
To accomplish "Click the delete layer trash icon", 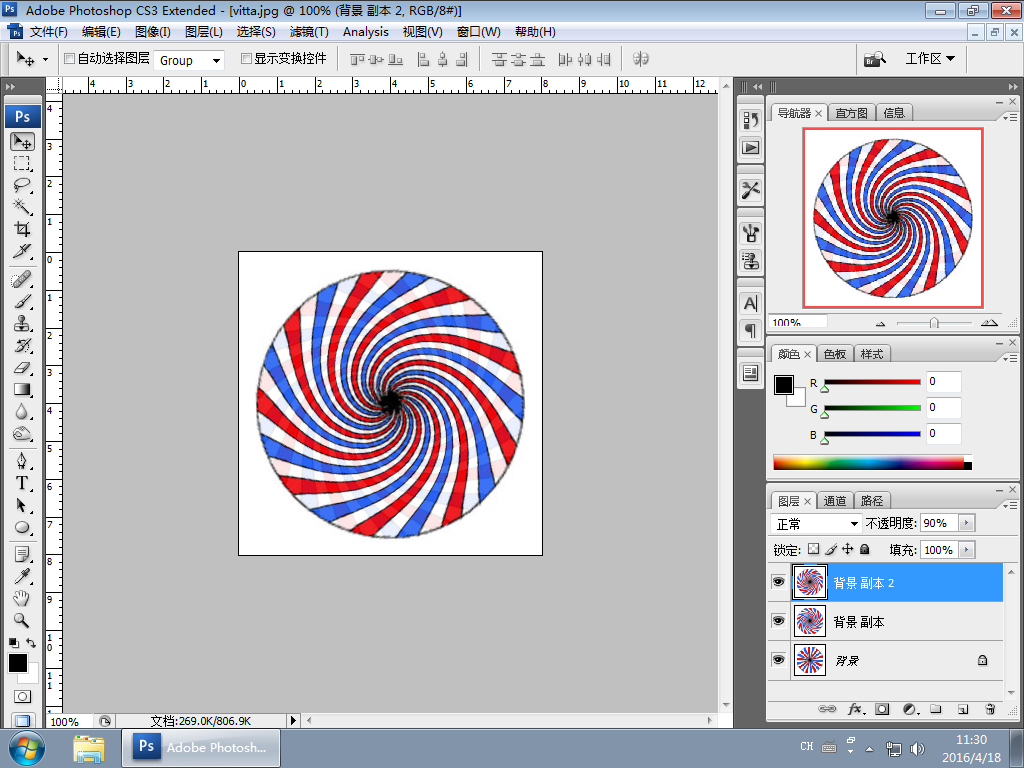I will pos(989,709).
